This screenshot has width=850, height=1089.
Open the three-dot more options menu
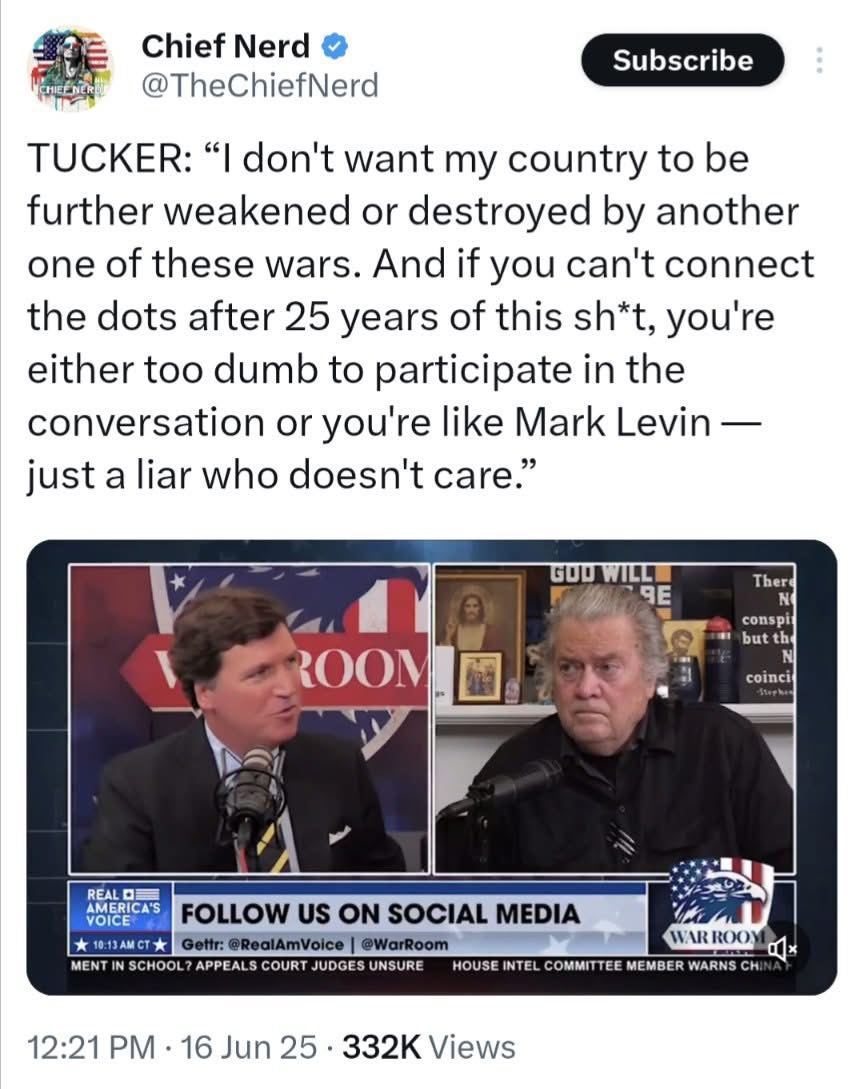pyautogui.click(x=819, y=60)
